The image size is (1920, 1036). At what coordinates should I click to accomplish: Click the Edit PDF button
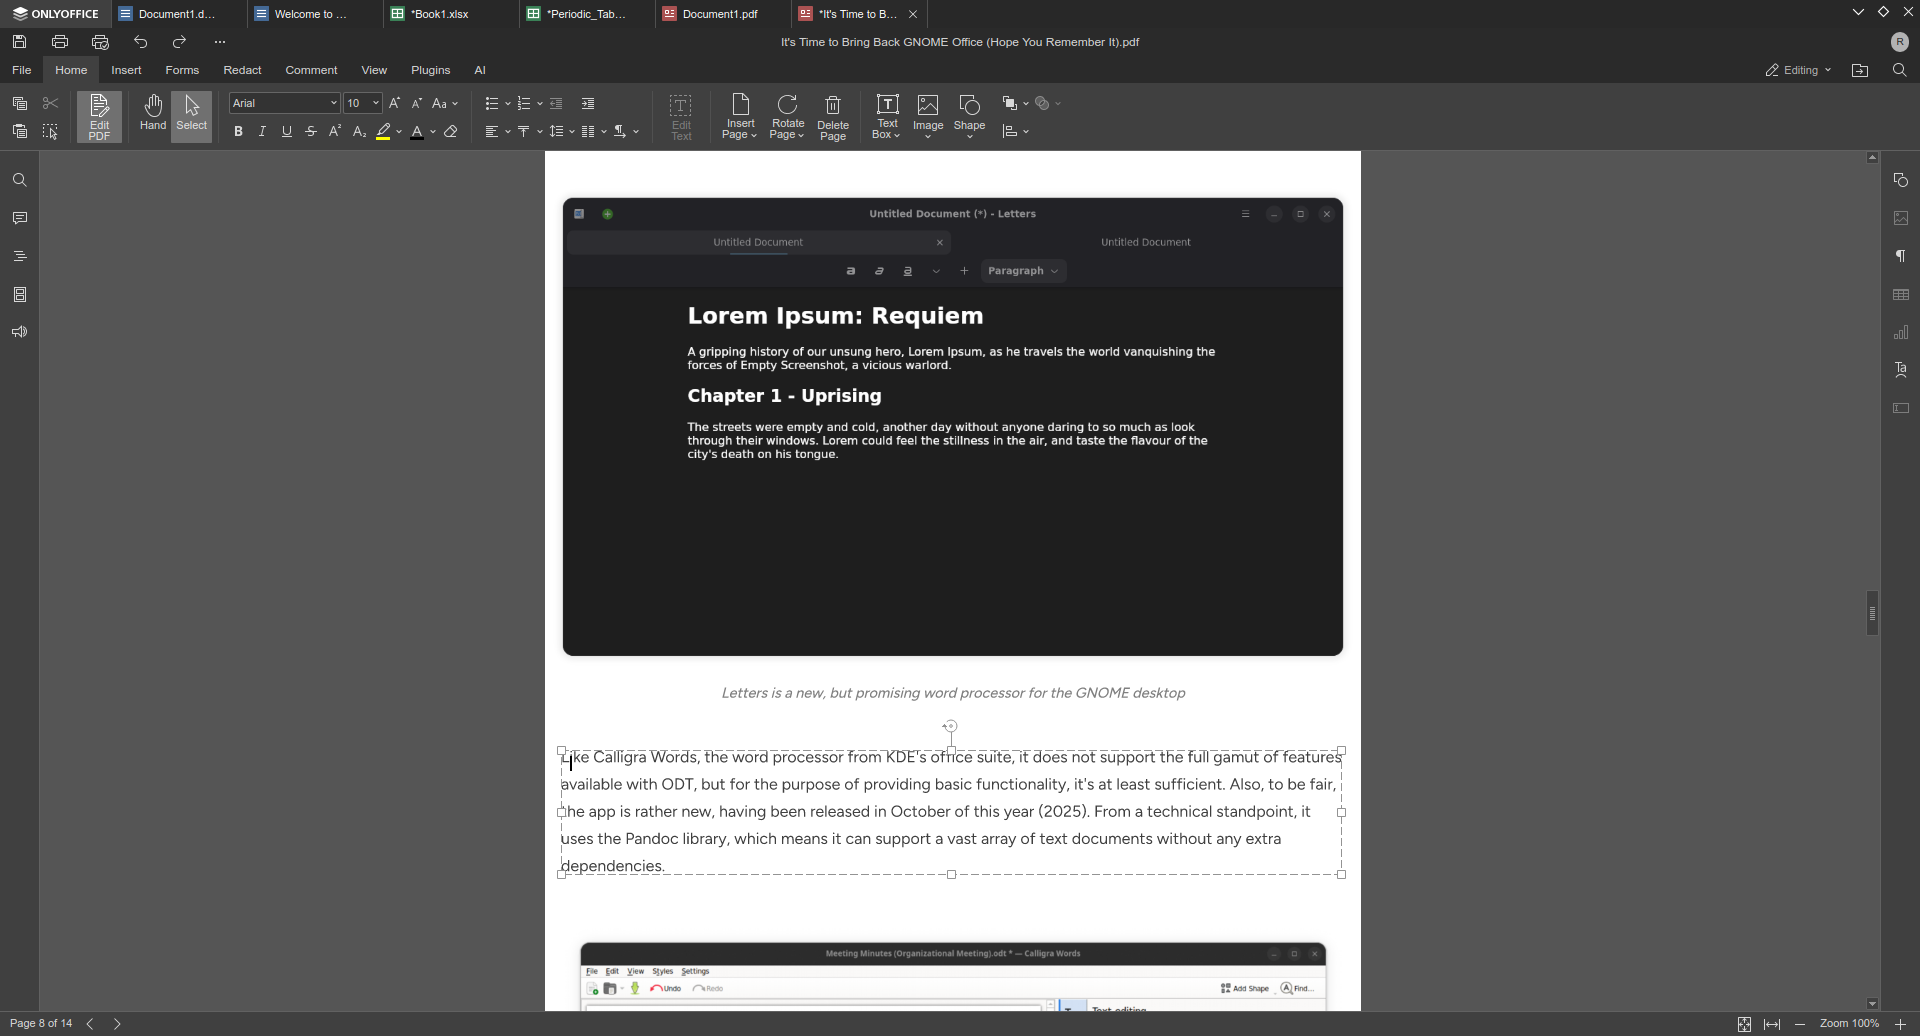point(99,117)
